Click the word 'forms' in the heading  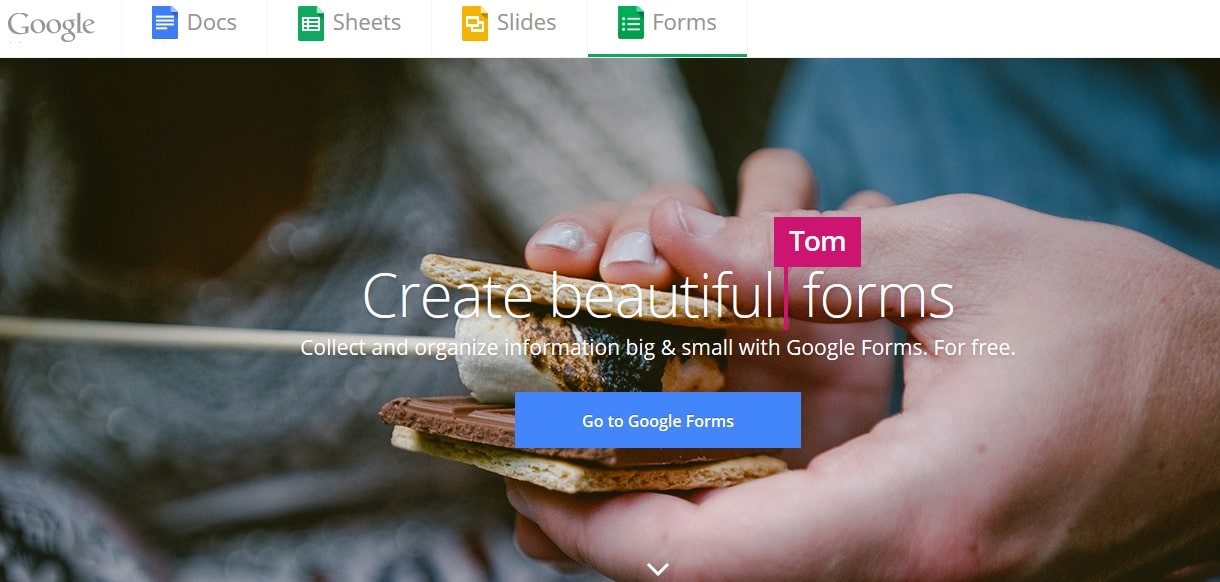(879, 297)
